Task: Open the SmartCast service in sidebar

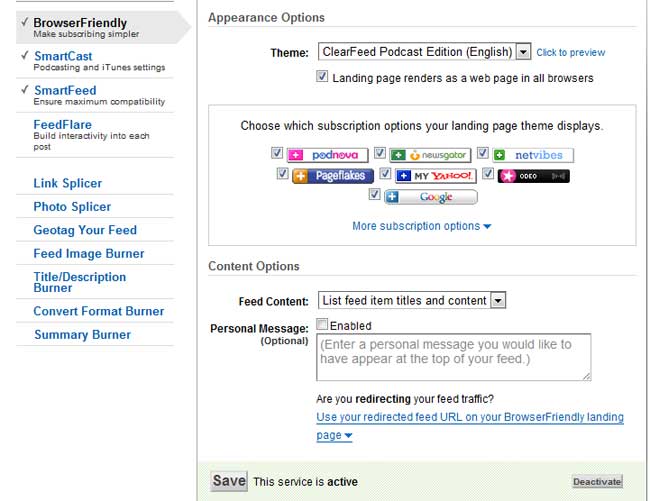Action: (x=63, y=56)
